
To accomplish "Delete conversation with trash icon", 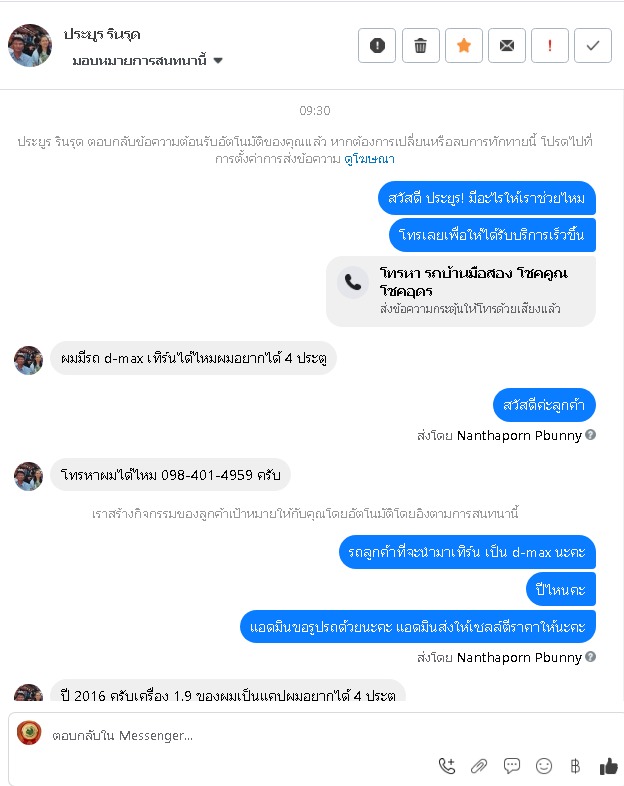I will pos(421,46).
